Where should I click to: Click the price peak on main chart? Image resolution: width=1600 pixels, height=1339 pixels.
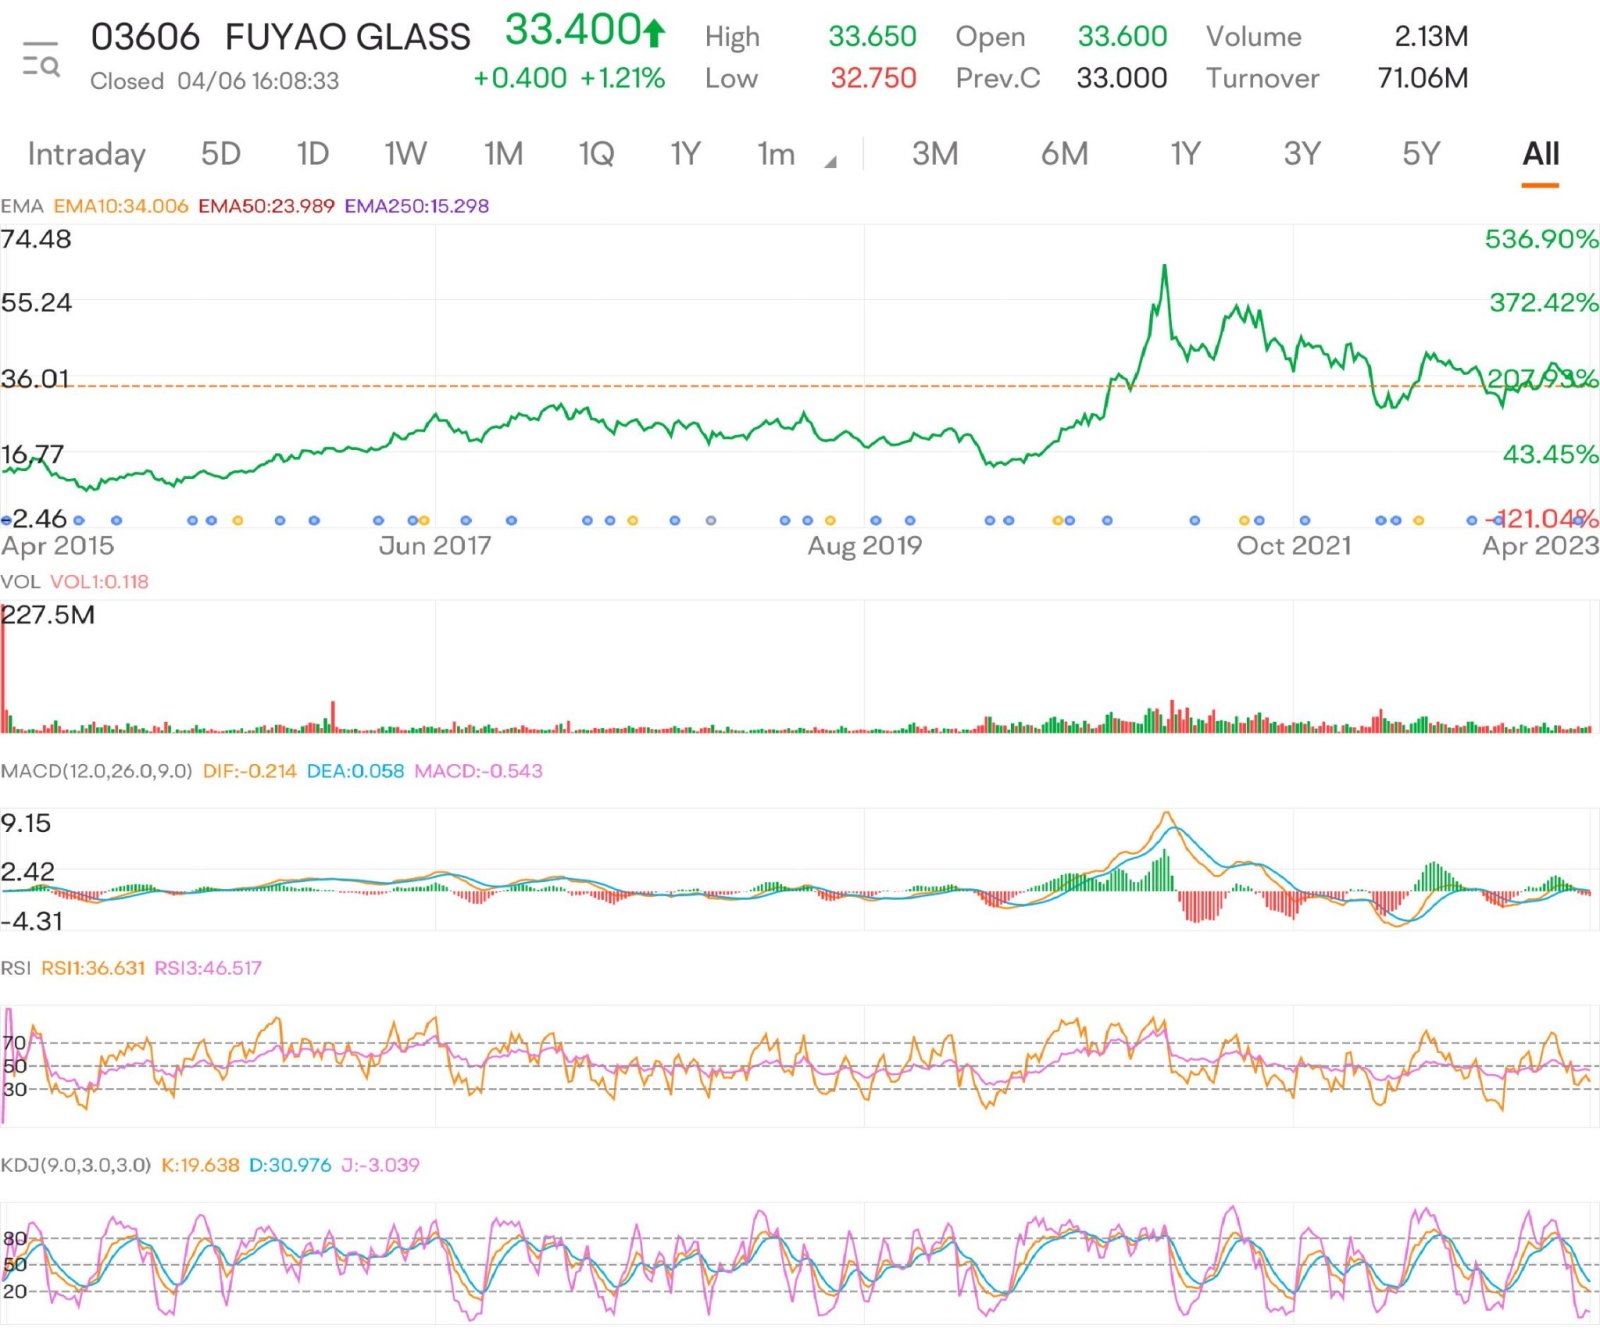1164,268
